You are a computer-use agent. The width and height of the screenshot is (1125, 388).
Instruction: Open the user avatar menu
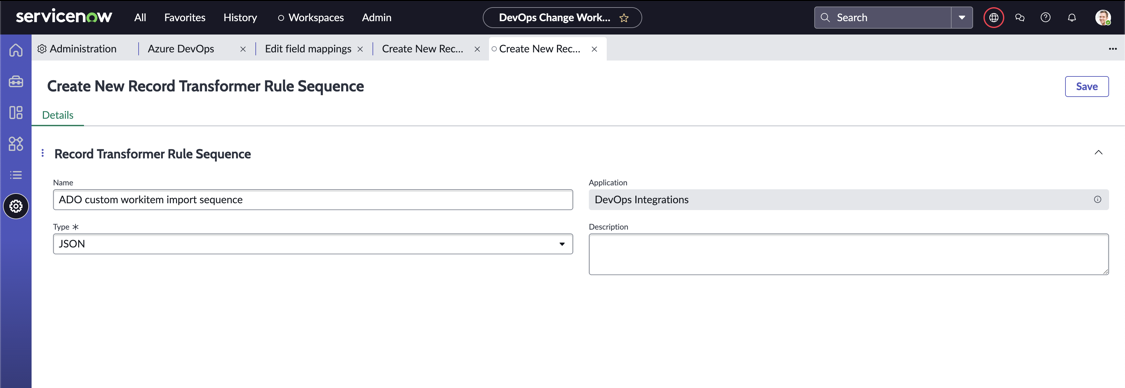point(1103,17)
